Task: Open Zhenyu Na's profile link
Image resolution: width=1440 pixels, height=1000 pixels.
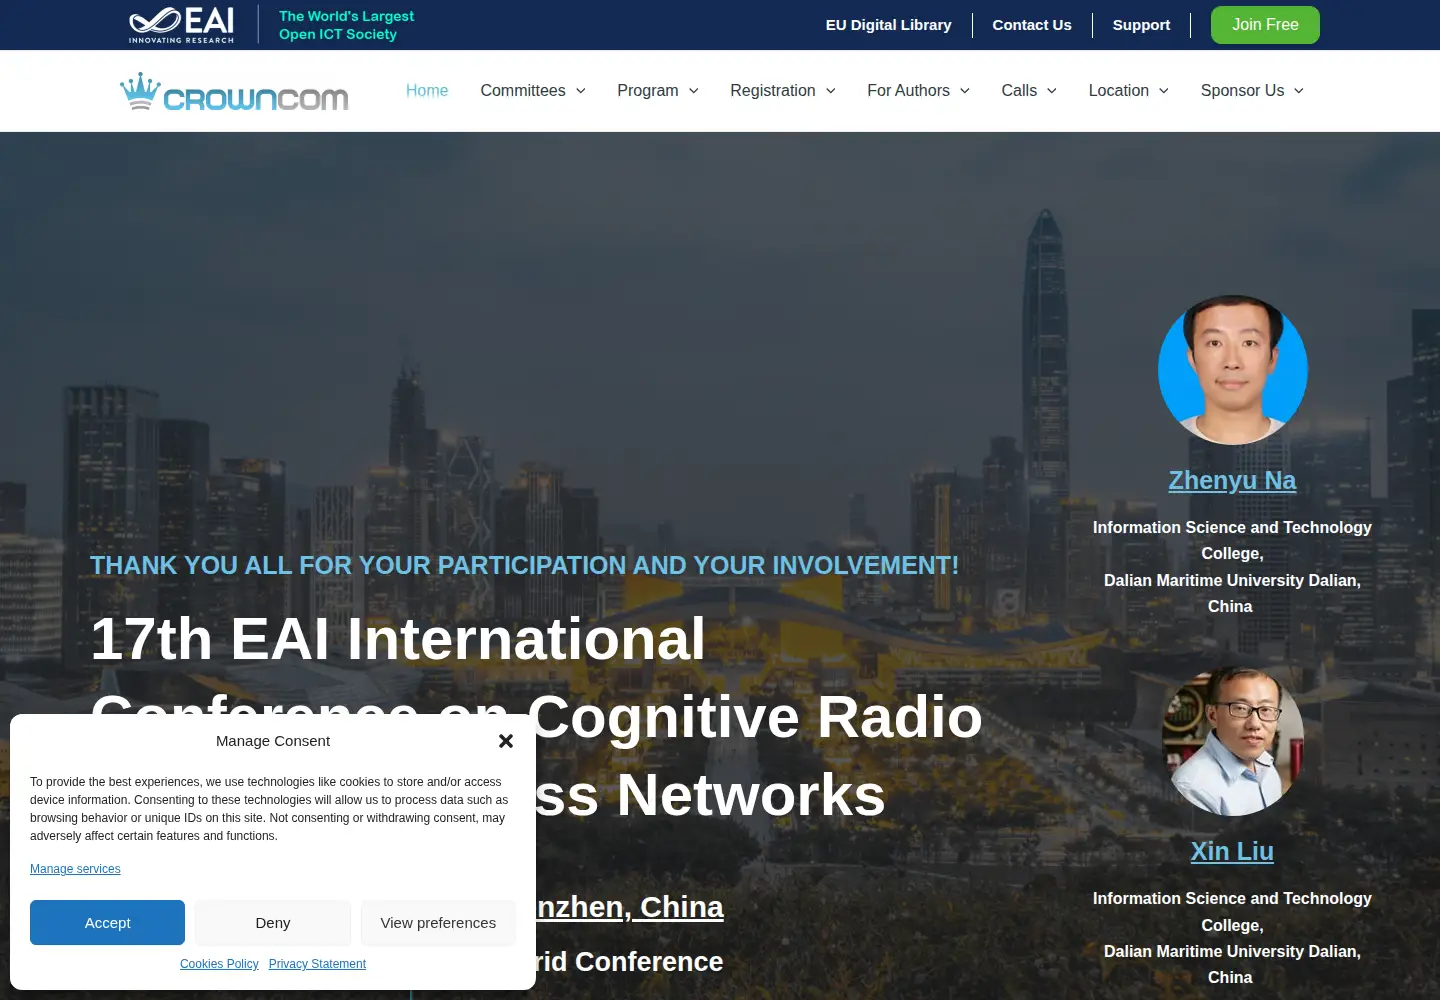Action: tap(1232, 481)
